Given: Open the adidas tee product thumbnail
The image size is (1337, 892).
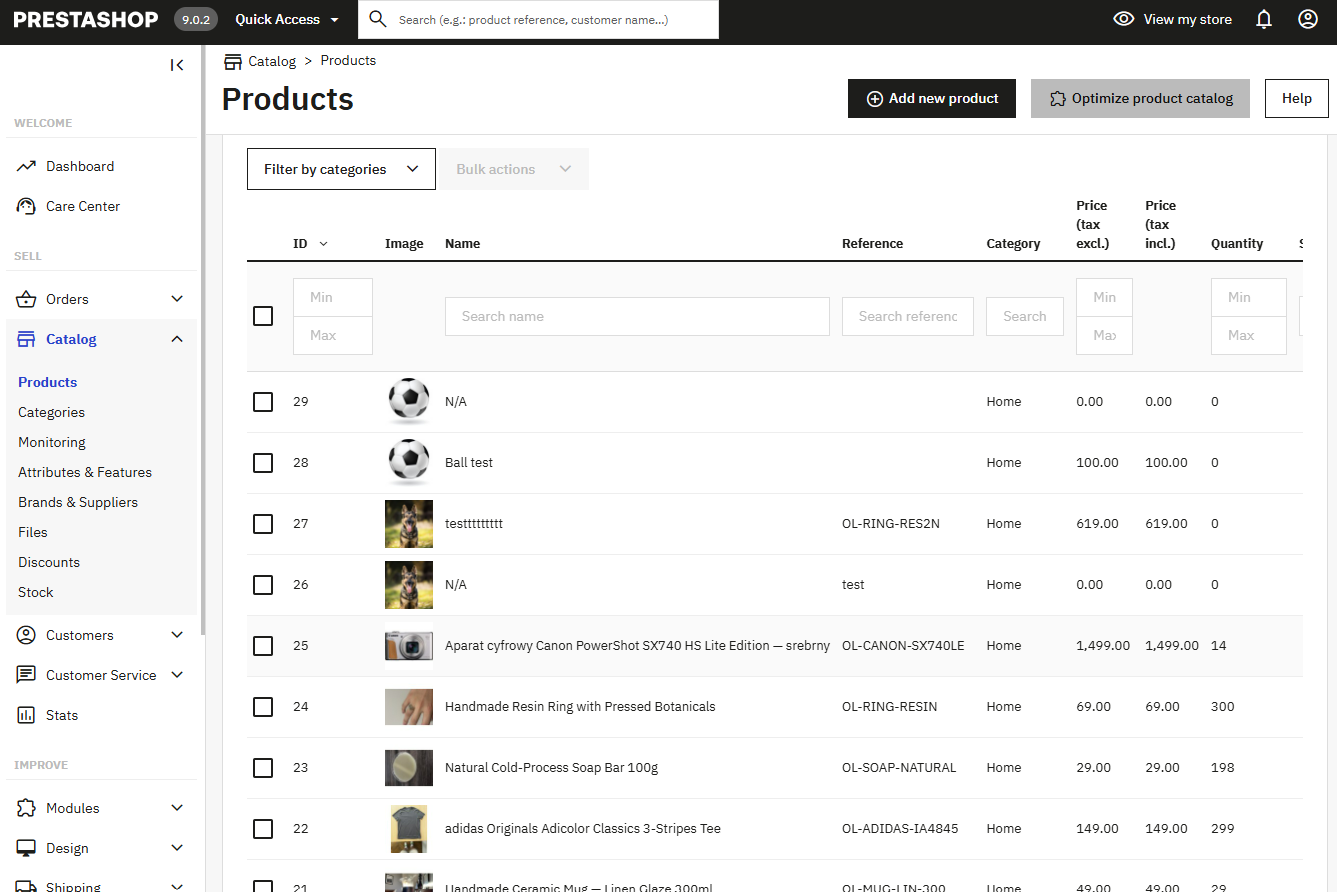Looking at the screenshot, I should 409,829.
